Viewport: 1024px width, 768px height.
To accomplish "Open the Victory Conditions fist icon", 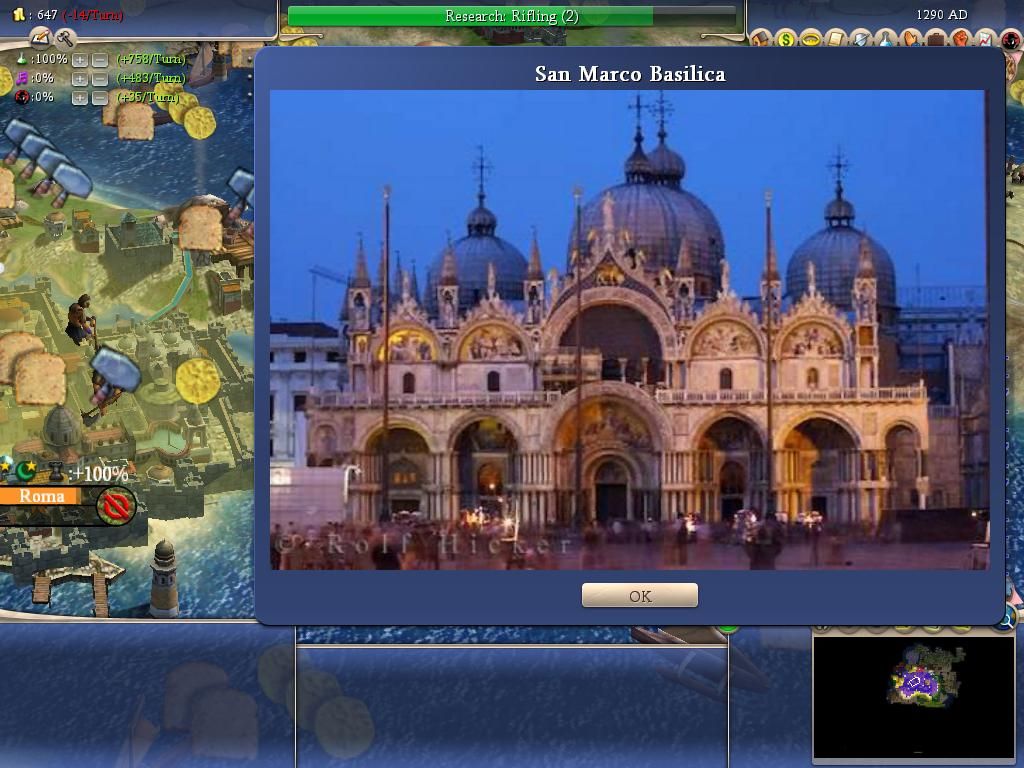I will point(961,38).
